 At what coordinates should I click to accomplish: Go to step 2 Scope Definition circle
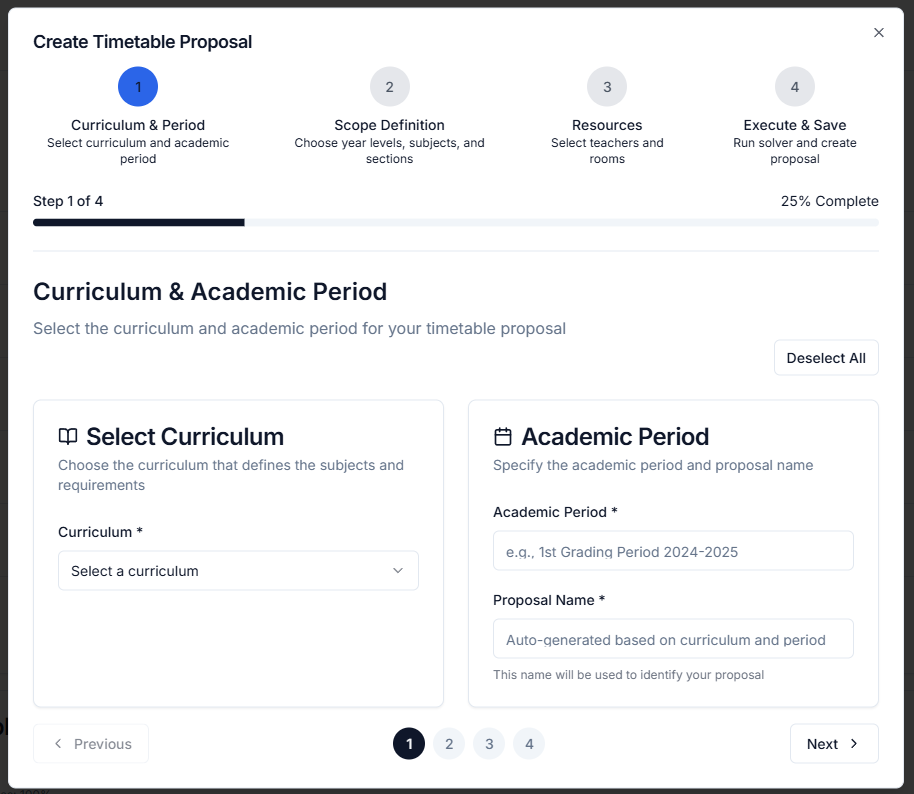coord(390,87)
